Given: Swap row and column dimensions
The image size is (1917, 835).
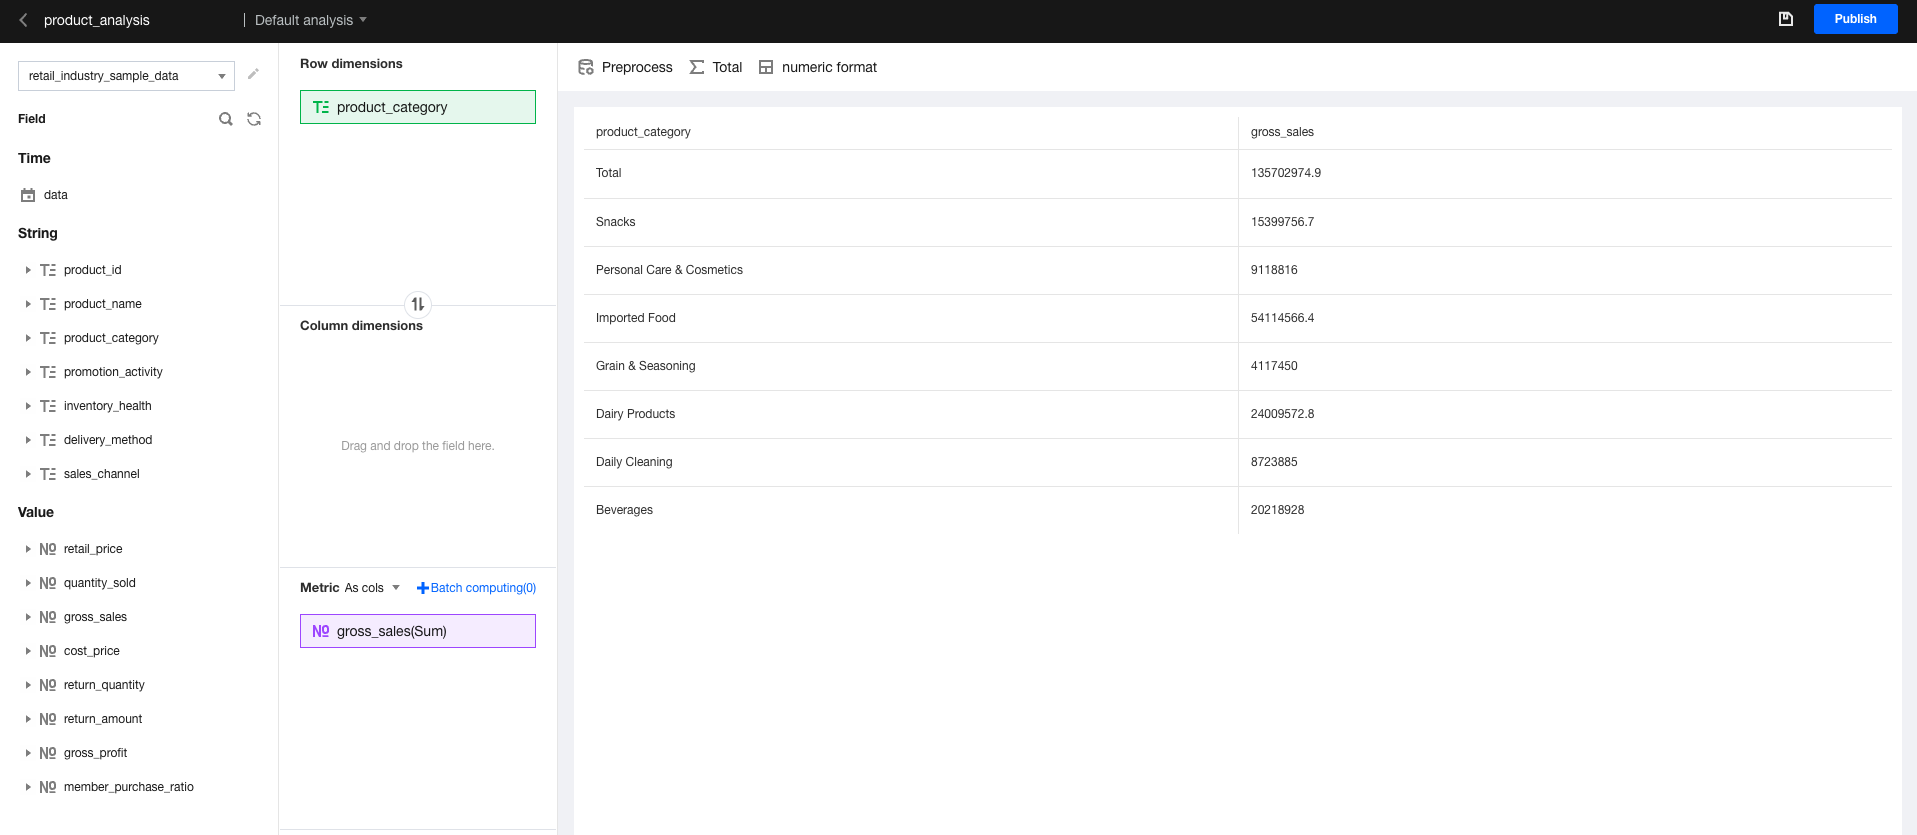Looking at the screenshot, I should tap(418, 304).
